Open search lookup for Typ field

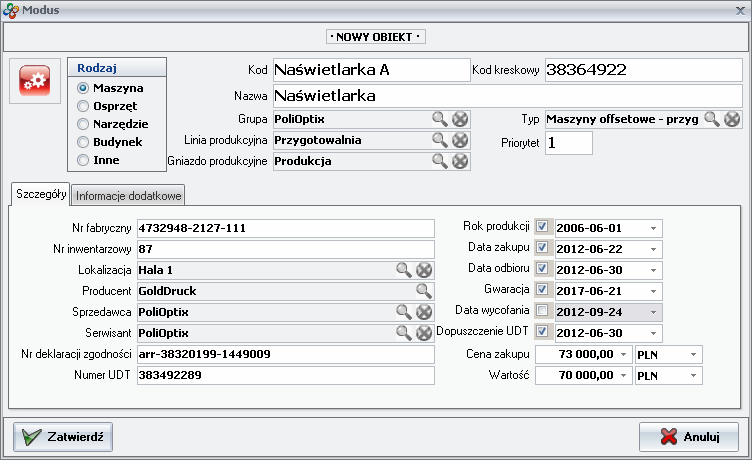pyautogui.click(x=712, y=119)
